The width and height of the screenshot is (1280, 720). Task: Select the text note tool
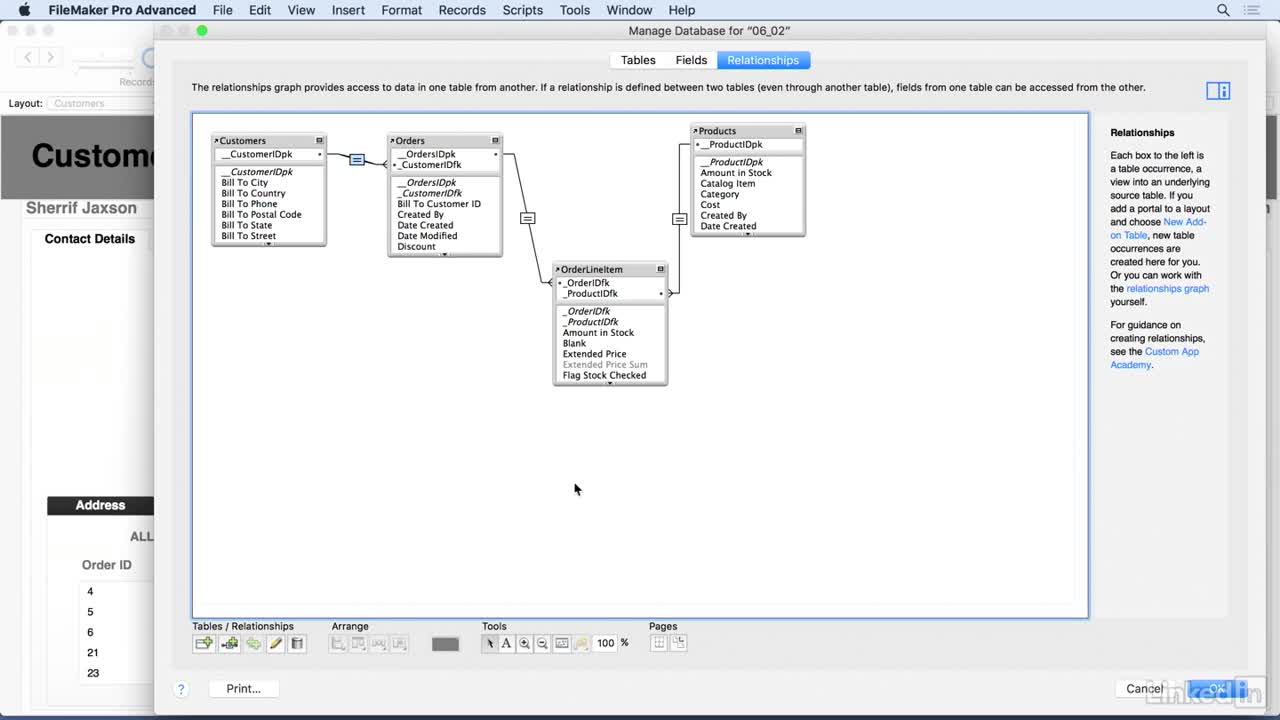tap(507, 644)
